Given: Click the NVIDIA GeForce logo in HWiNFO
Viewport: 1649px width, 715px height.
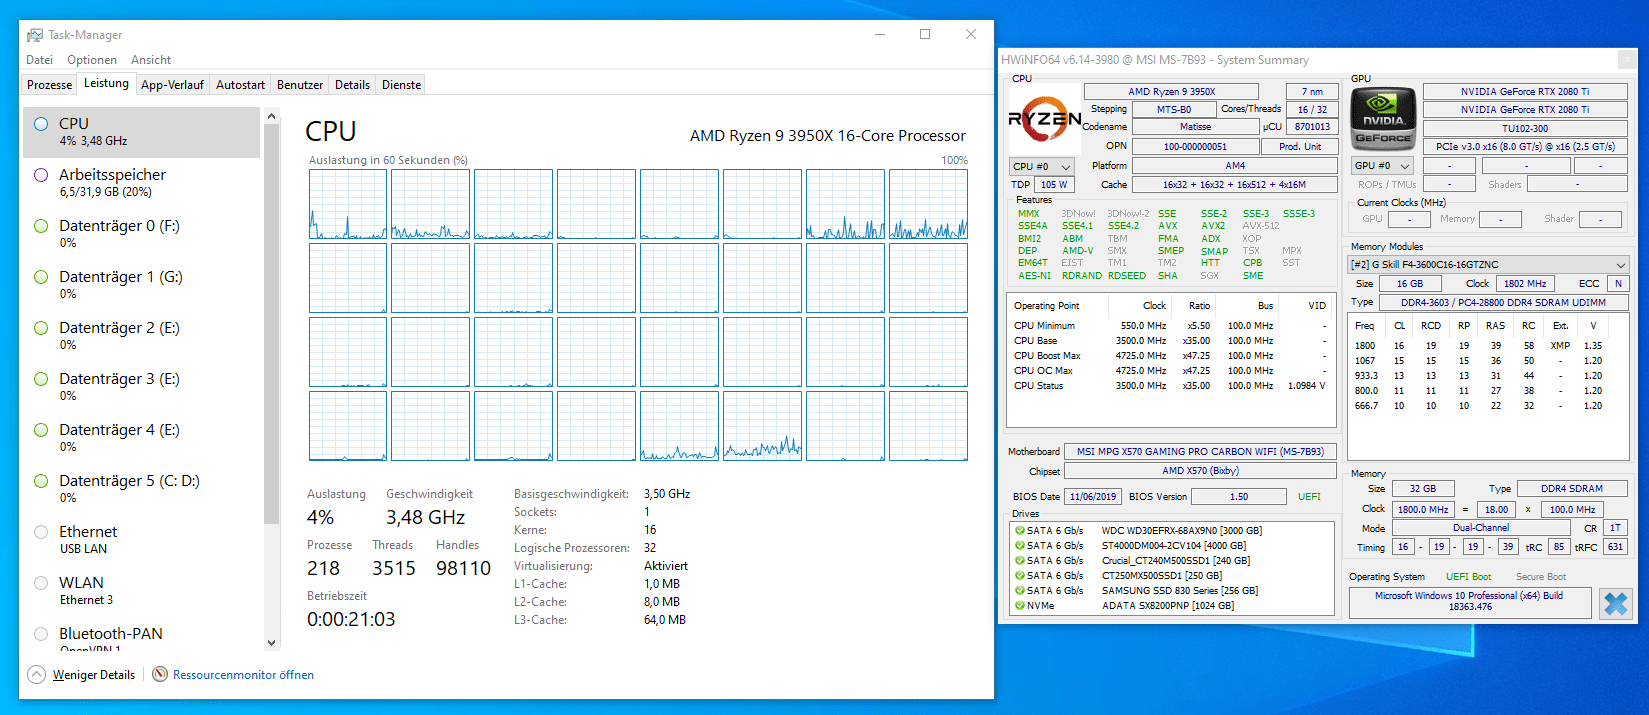Looking at the screenshot, I should (1383, 120).
